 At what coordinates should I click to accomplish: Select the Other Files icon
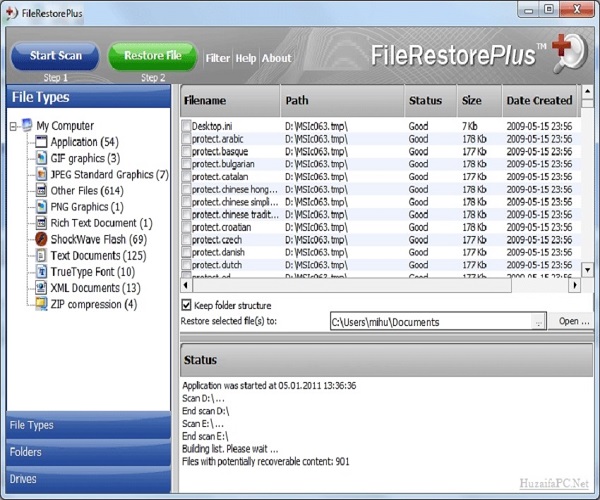[x=41, y=190]
